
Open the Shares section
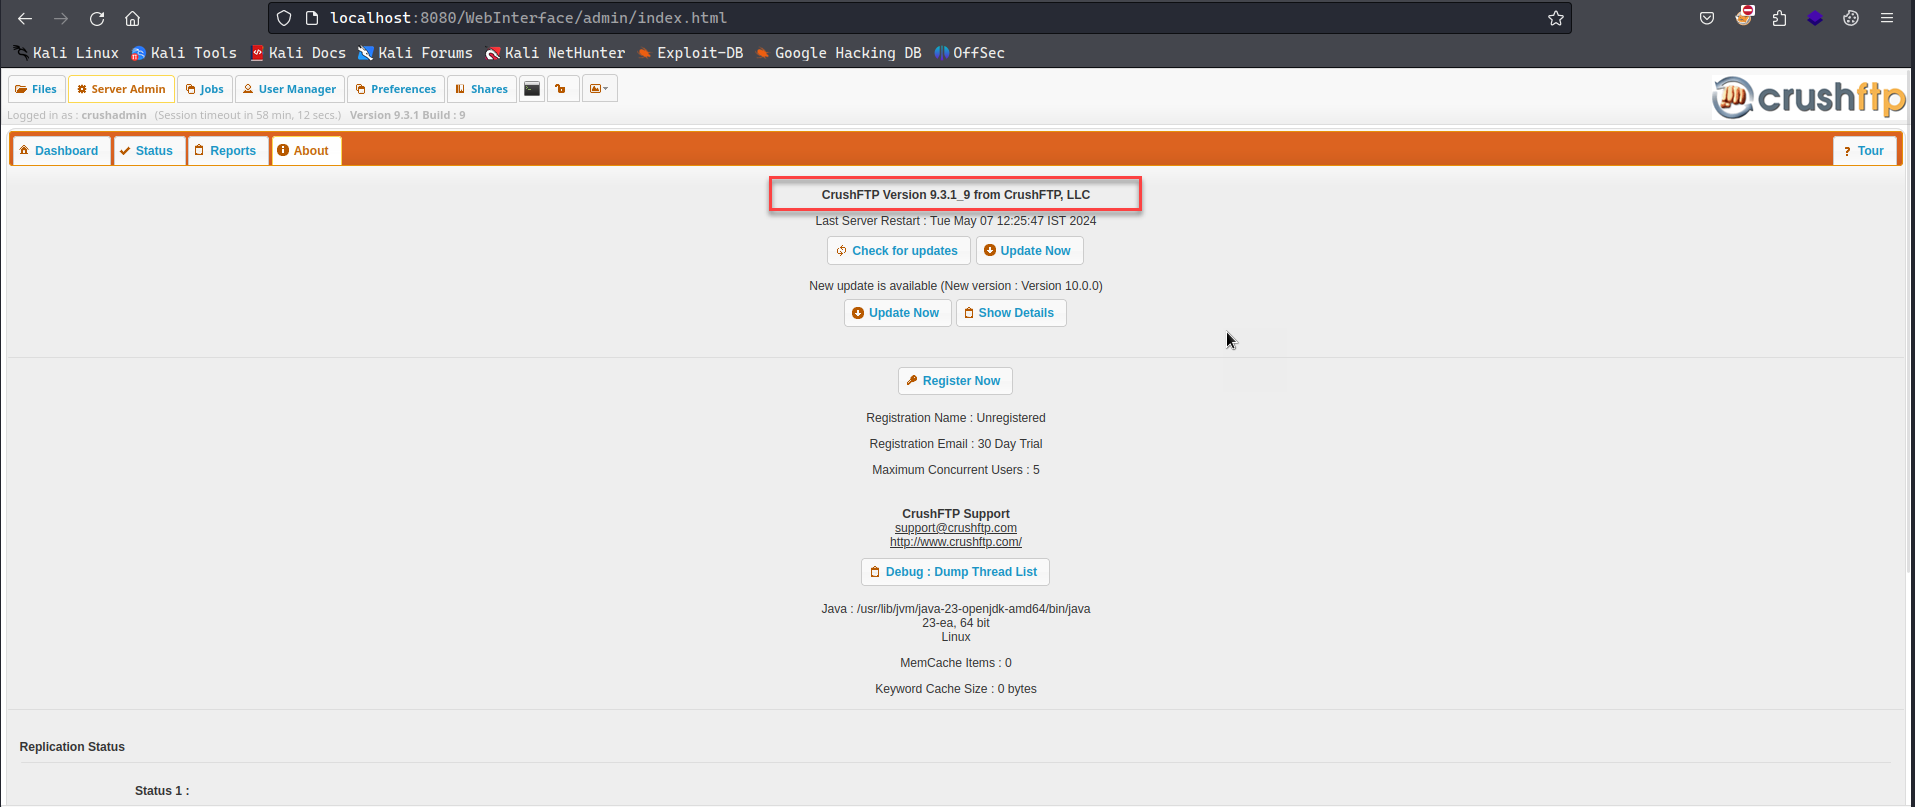tap(482, 89)
